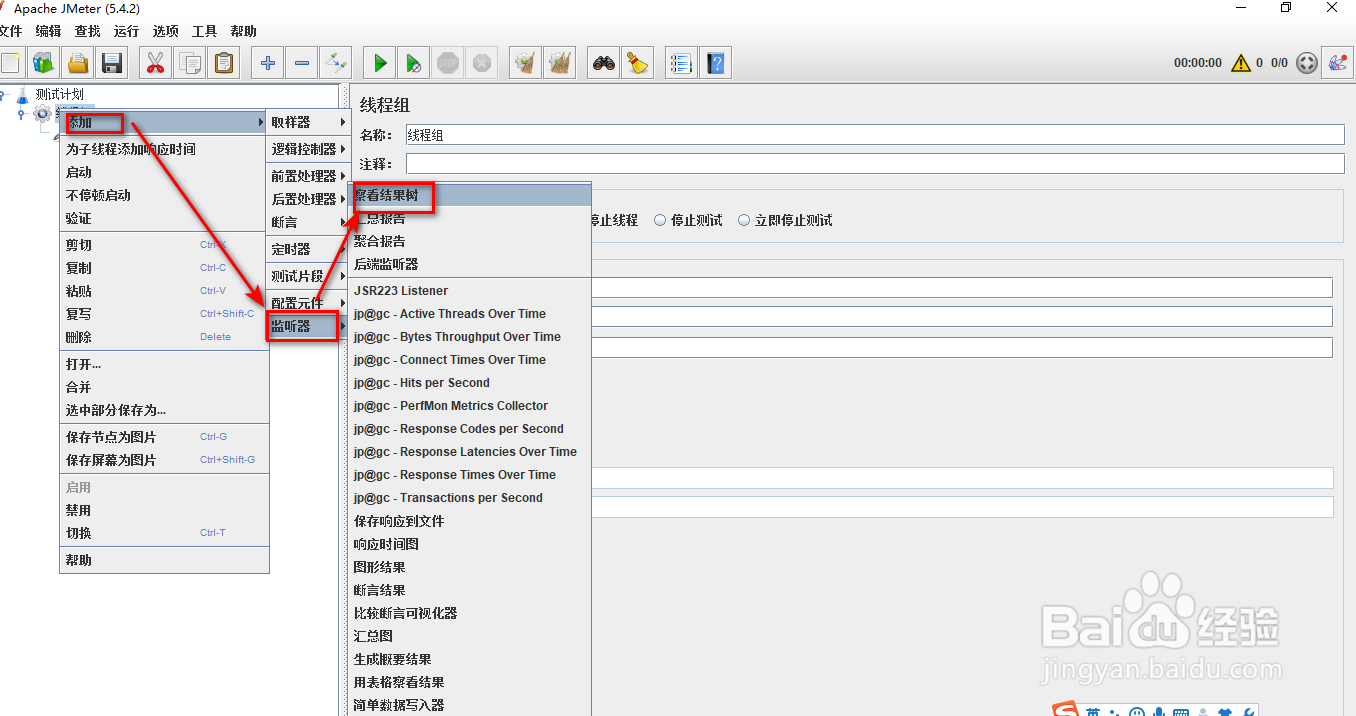Open Search with binoculars icon
Screen dimensions: 1356x716
pos(603,63)
